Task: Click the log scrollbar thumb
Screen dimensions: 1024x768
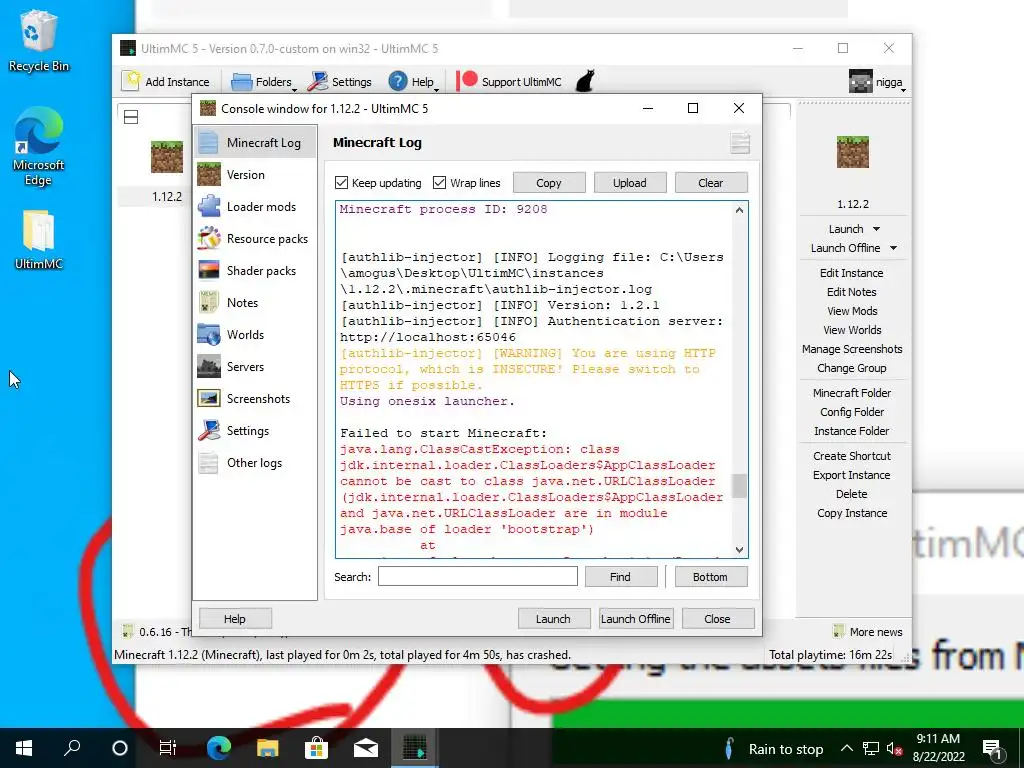Action: pyautogui.click(x=739, y=486)
